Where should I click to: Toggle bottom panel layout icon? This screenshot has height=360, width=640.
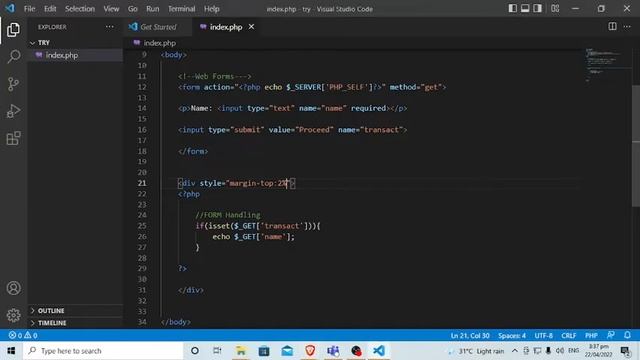coord(525,9)
